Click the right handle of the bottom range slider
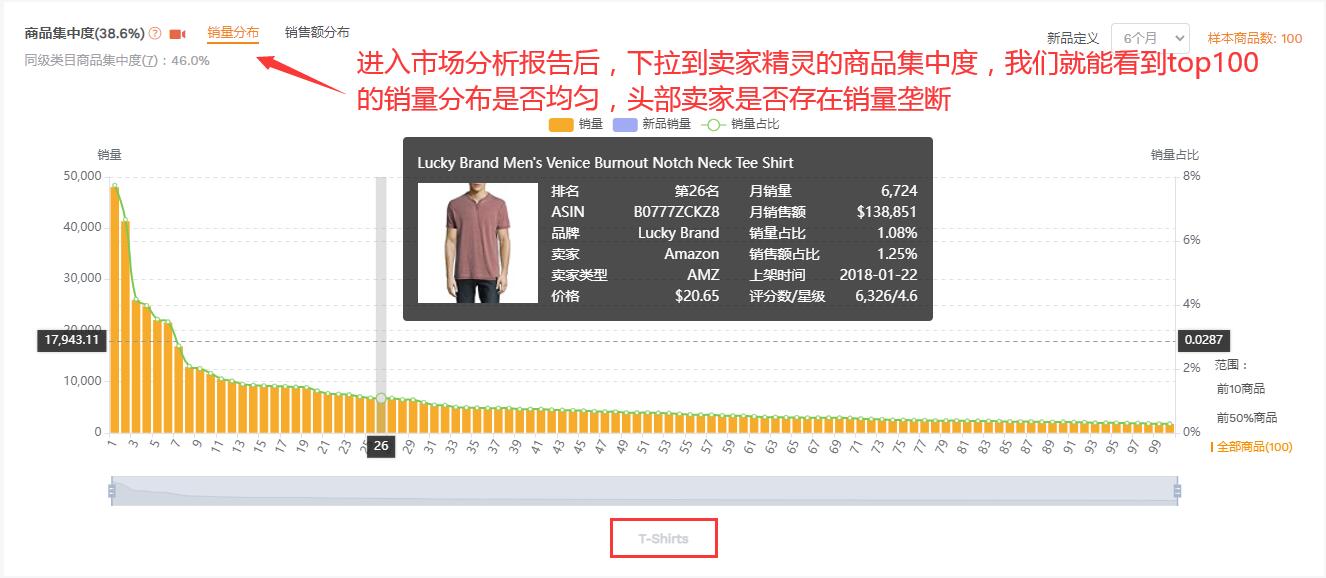The image size is (1326, 578). [1177, 490]
